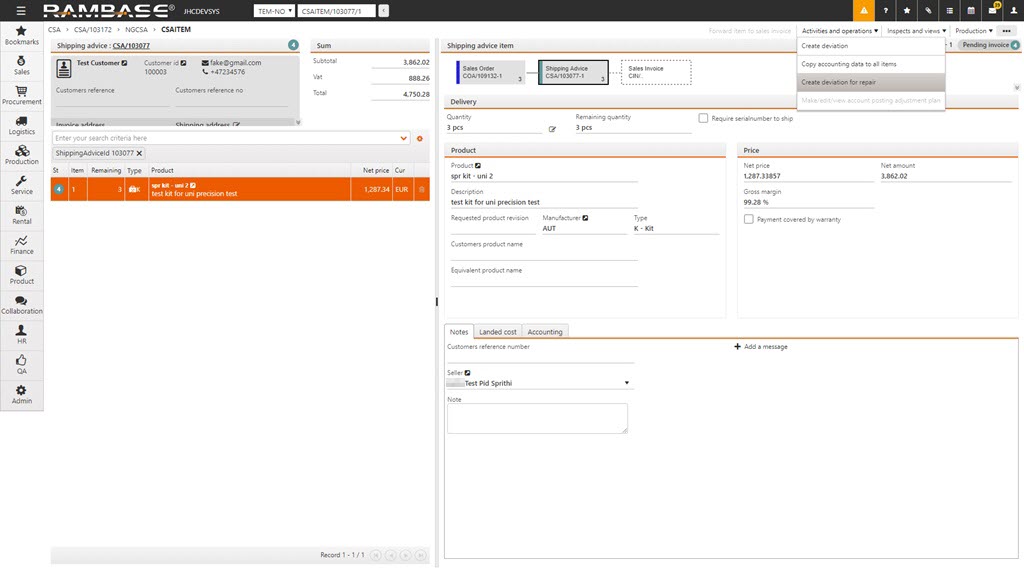Remove the ShippingAdviceId 103077 filter
The height and width of the screenshot is (570, 1024).
pos(140,153)
